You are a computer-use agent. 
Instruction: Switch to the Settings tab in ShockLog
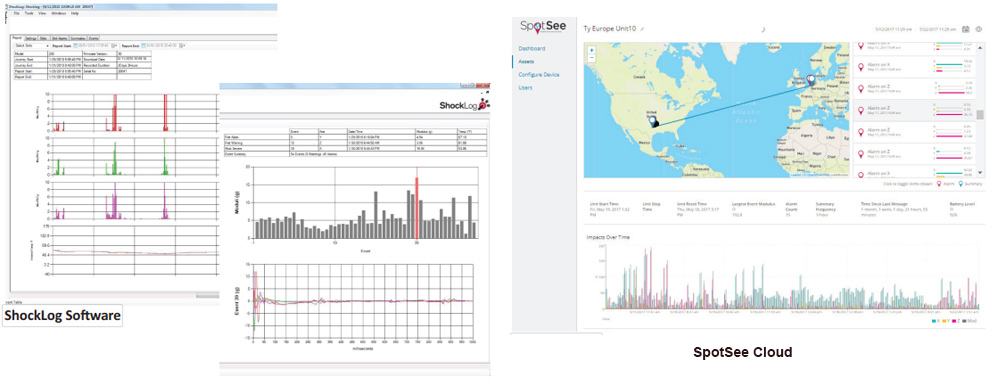(31, 38)
